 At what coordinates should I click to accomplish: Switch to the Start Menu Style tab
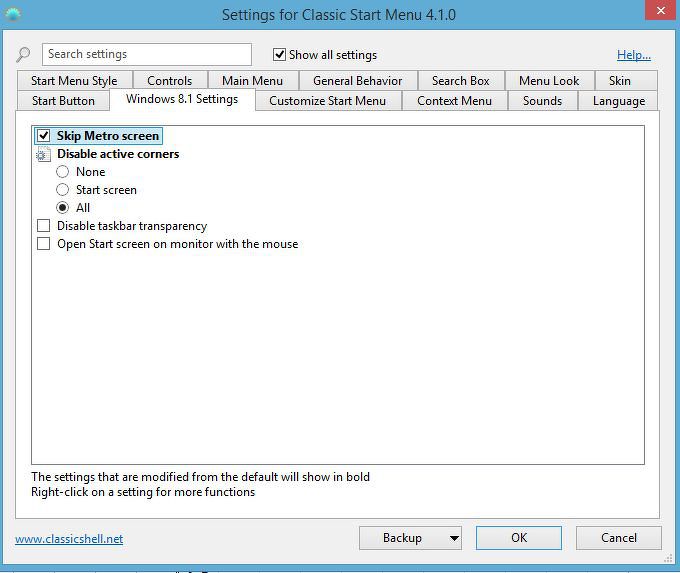74,81
